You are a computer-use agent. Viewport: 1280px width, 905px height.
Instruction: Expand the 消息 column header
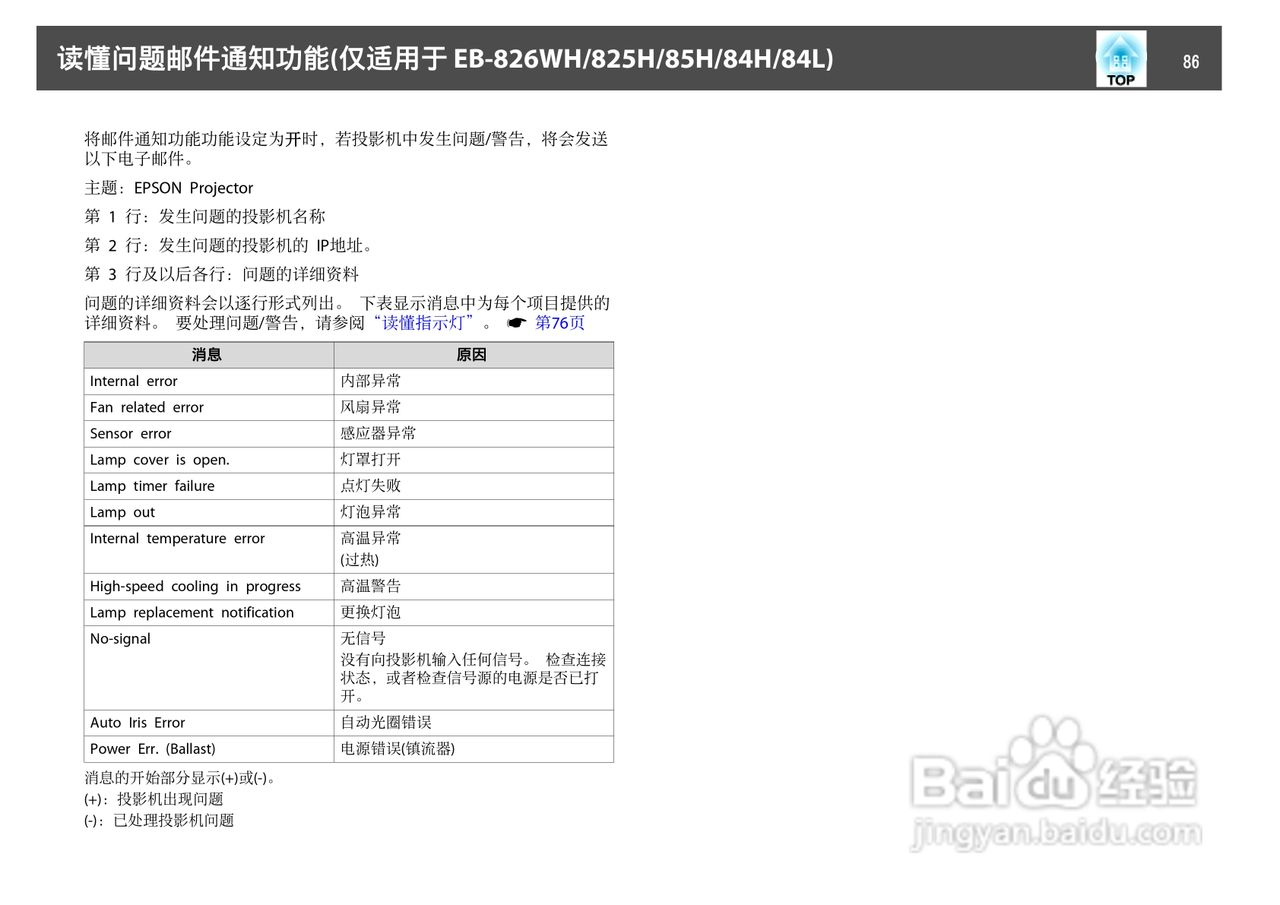click(208, 354)
